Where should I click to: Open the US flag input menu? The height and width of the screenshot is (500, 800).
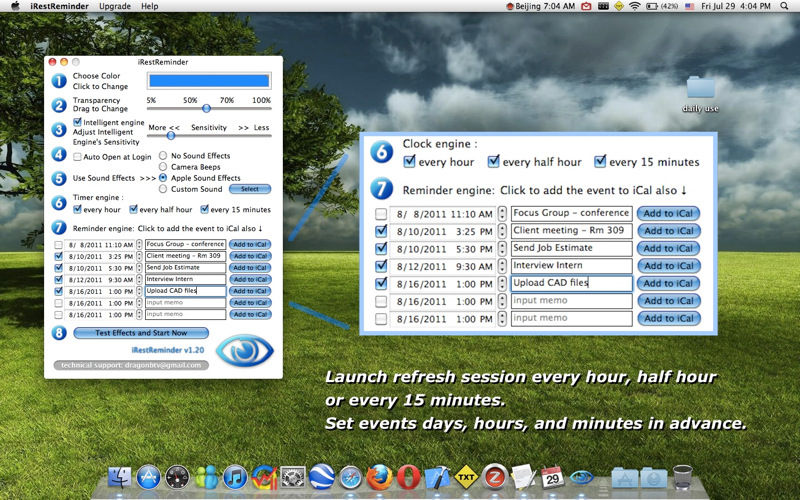point(690,6)
